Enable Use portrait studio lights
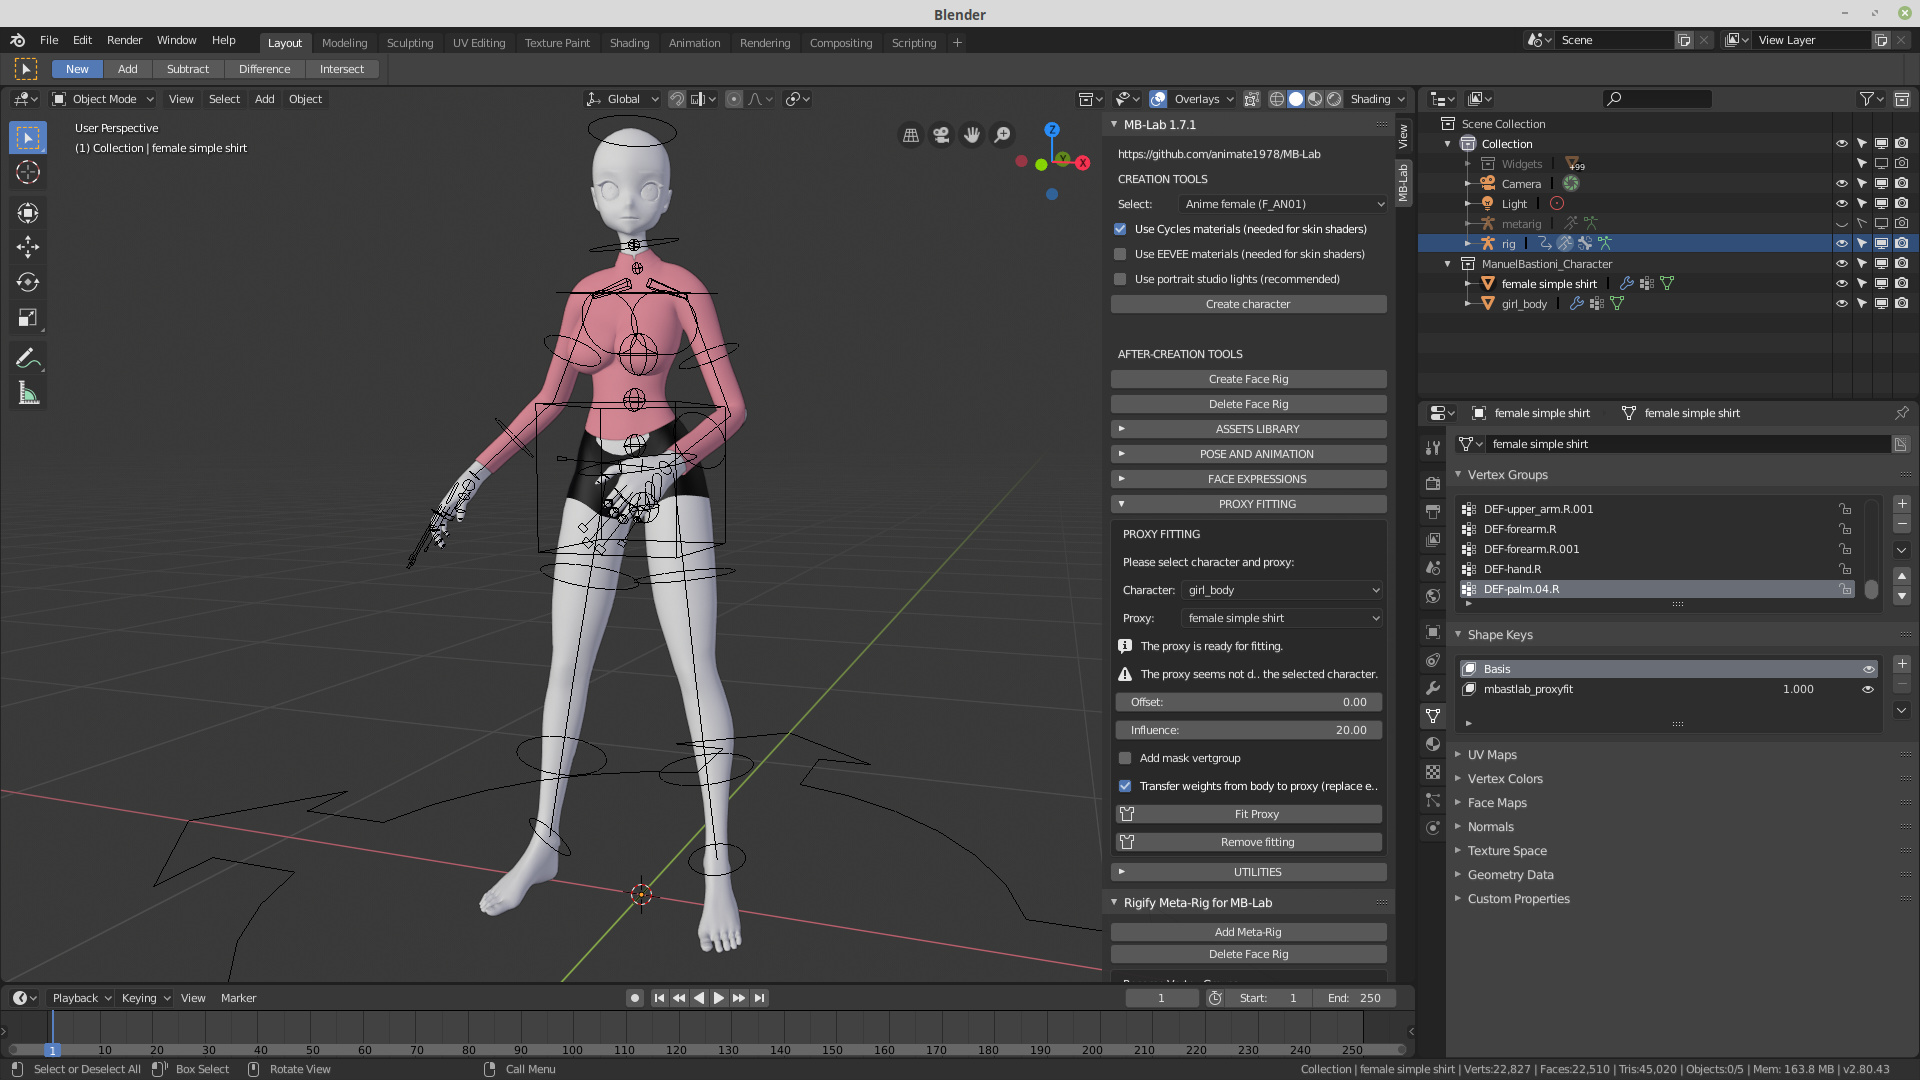 tap(1120, 279)
